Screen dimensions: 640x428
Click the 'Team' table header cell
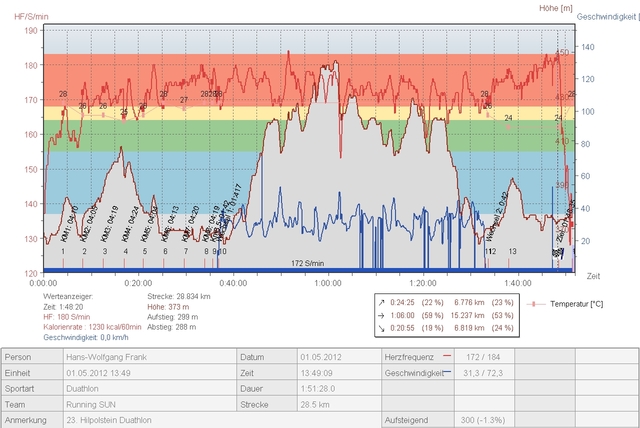click(33, 405)
